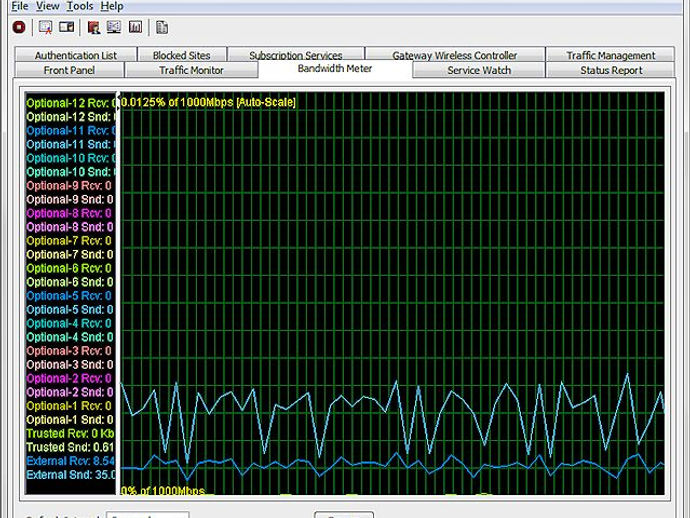Click the bar chart toolbar icon
Viewport: 690px width, 518px height.
[x=136, y=27]
